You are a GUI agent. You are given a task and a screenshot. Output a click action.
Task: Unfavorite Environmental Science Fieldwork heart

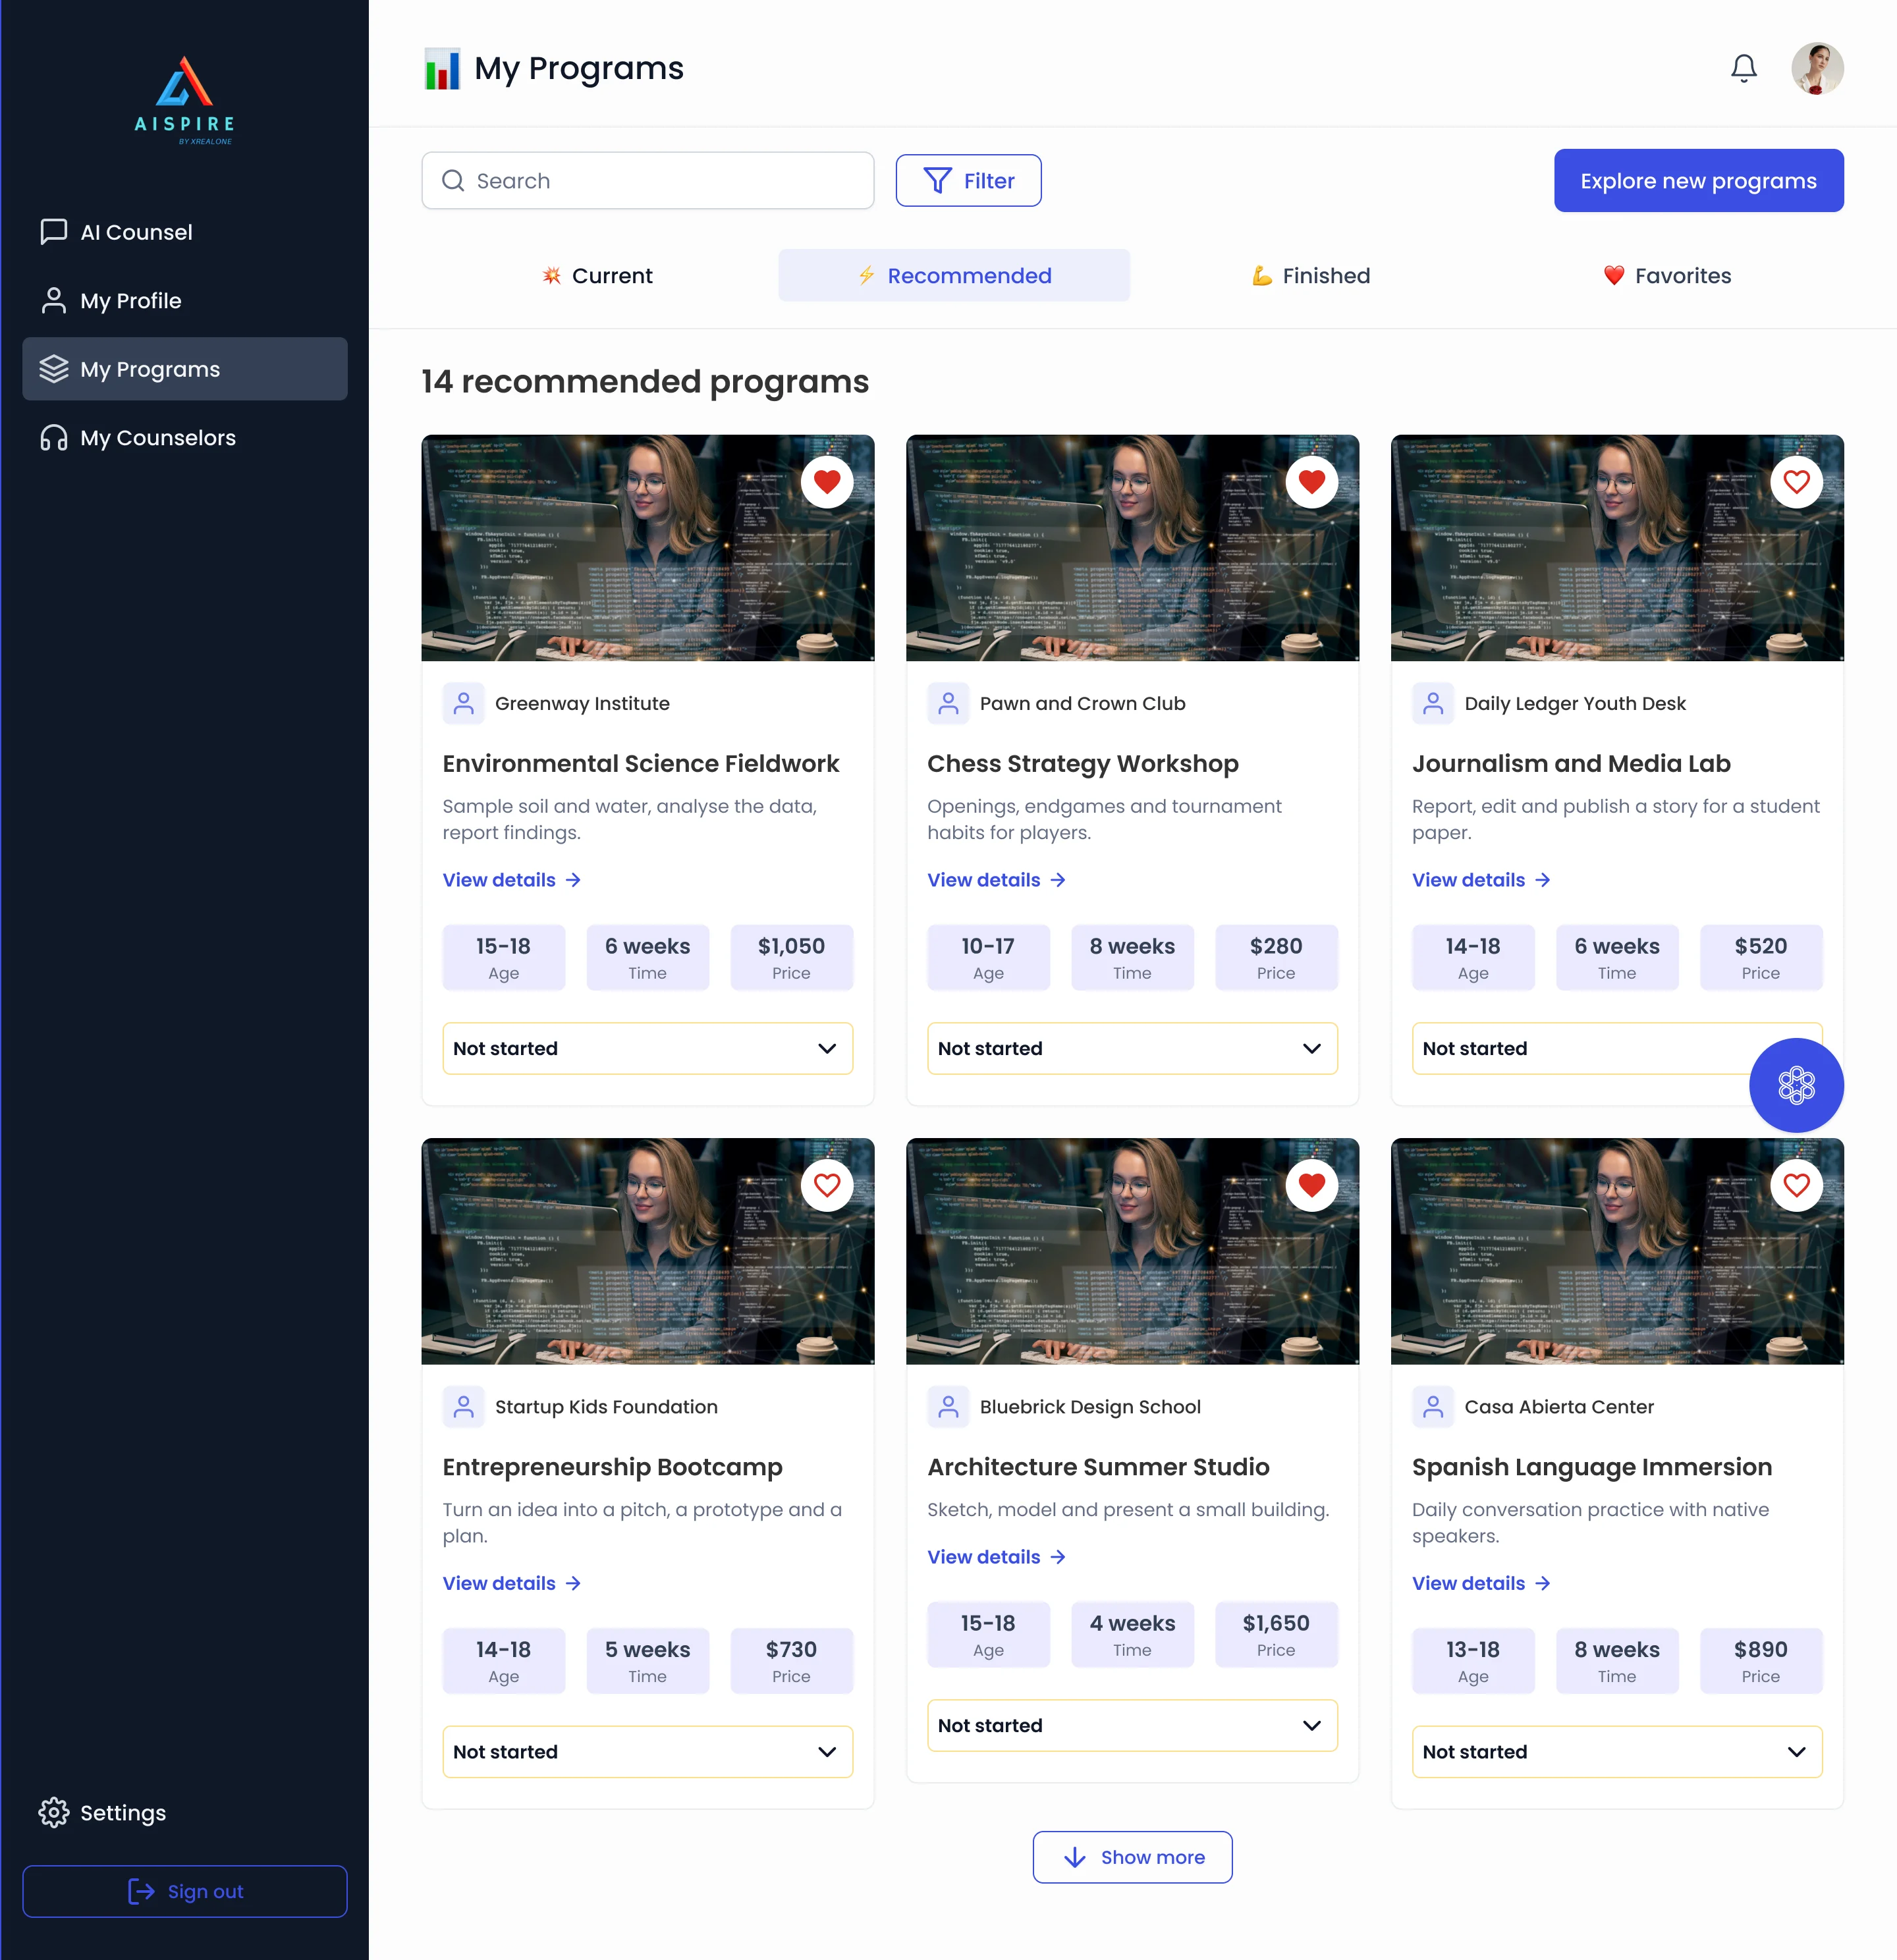click(x=827, y=482)
